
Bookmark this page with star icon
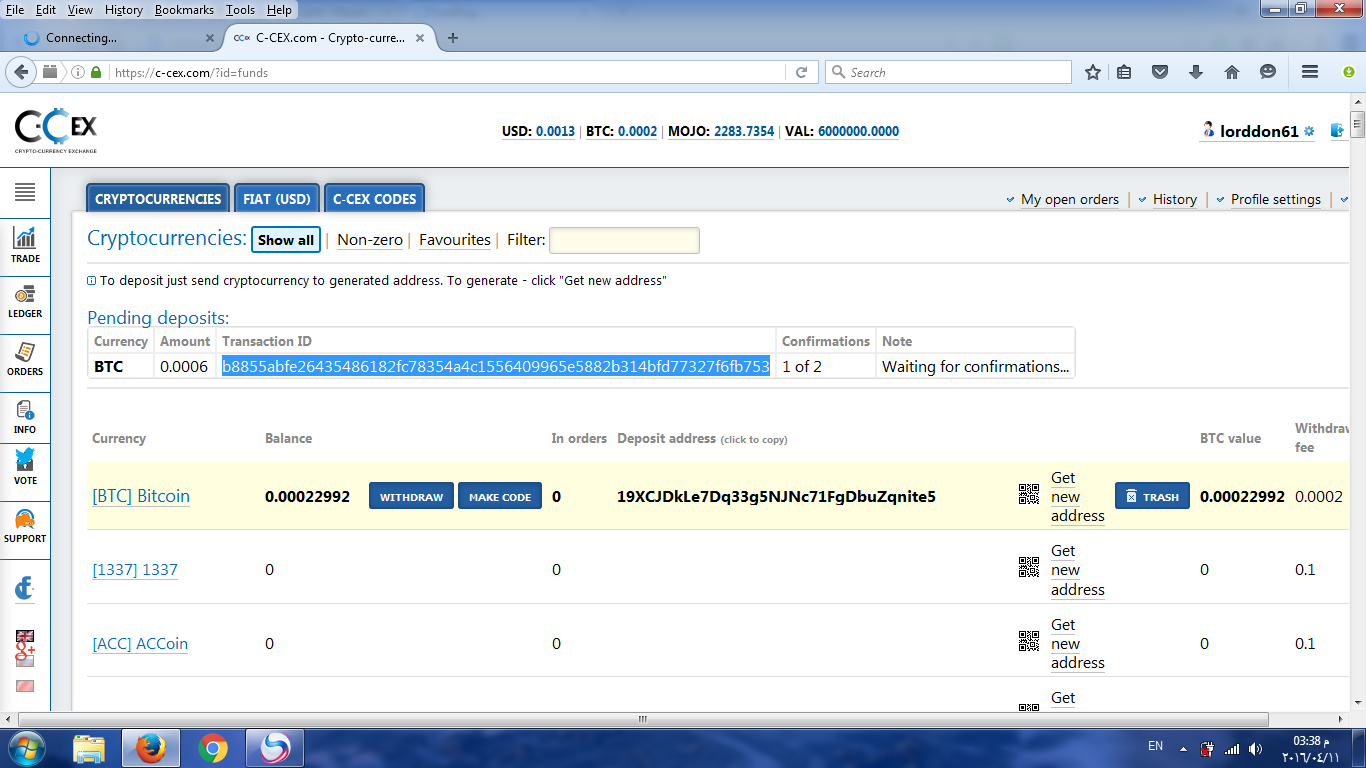pos(1093,72)
